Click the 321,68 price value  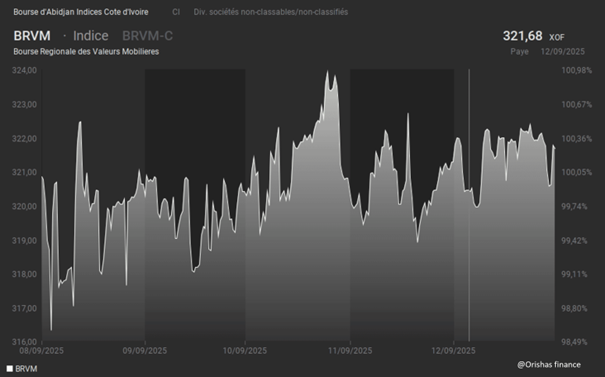522,36
